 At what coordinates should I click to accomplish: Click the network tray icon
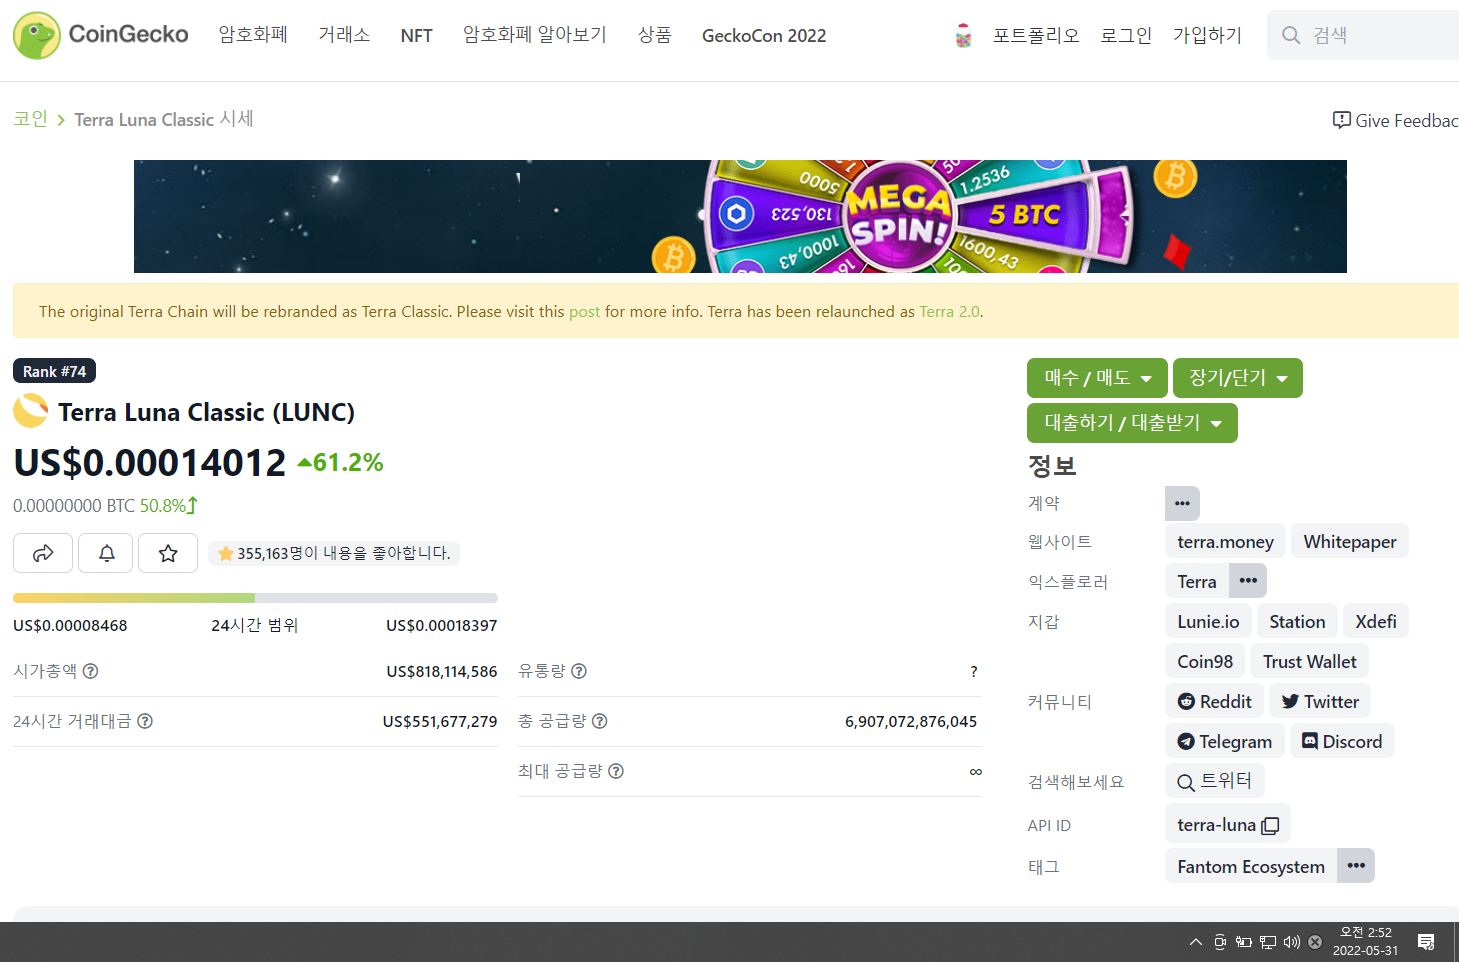[x=1267, y=942]
